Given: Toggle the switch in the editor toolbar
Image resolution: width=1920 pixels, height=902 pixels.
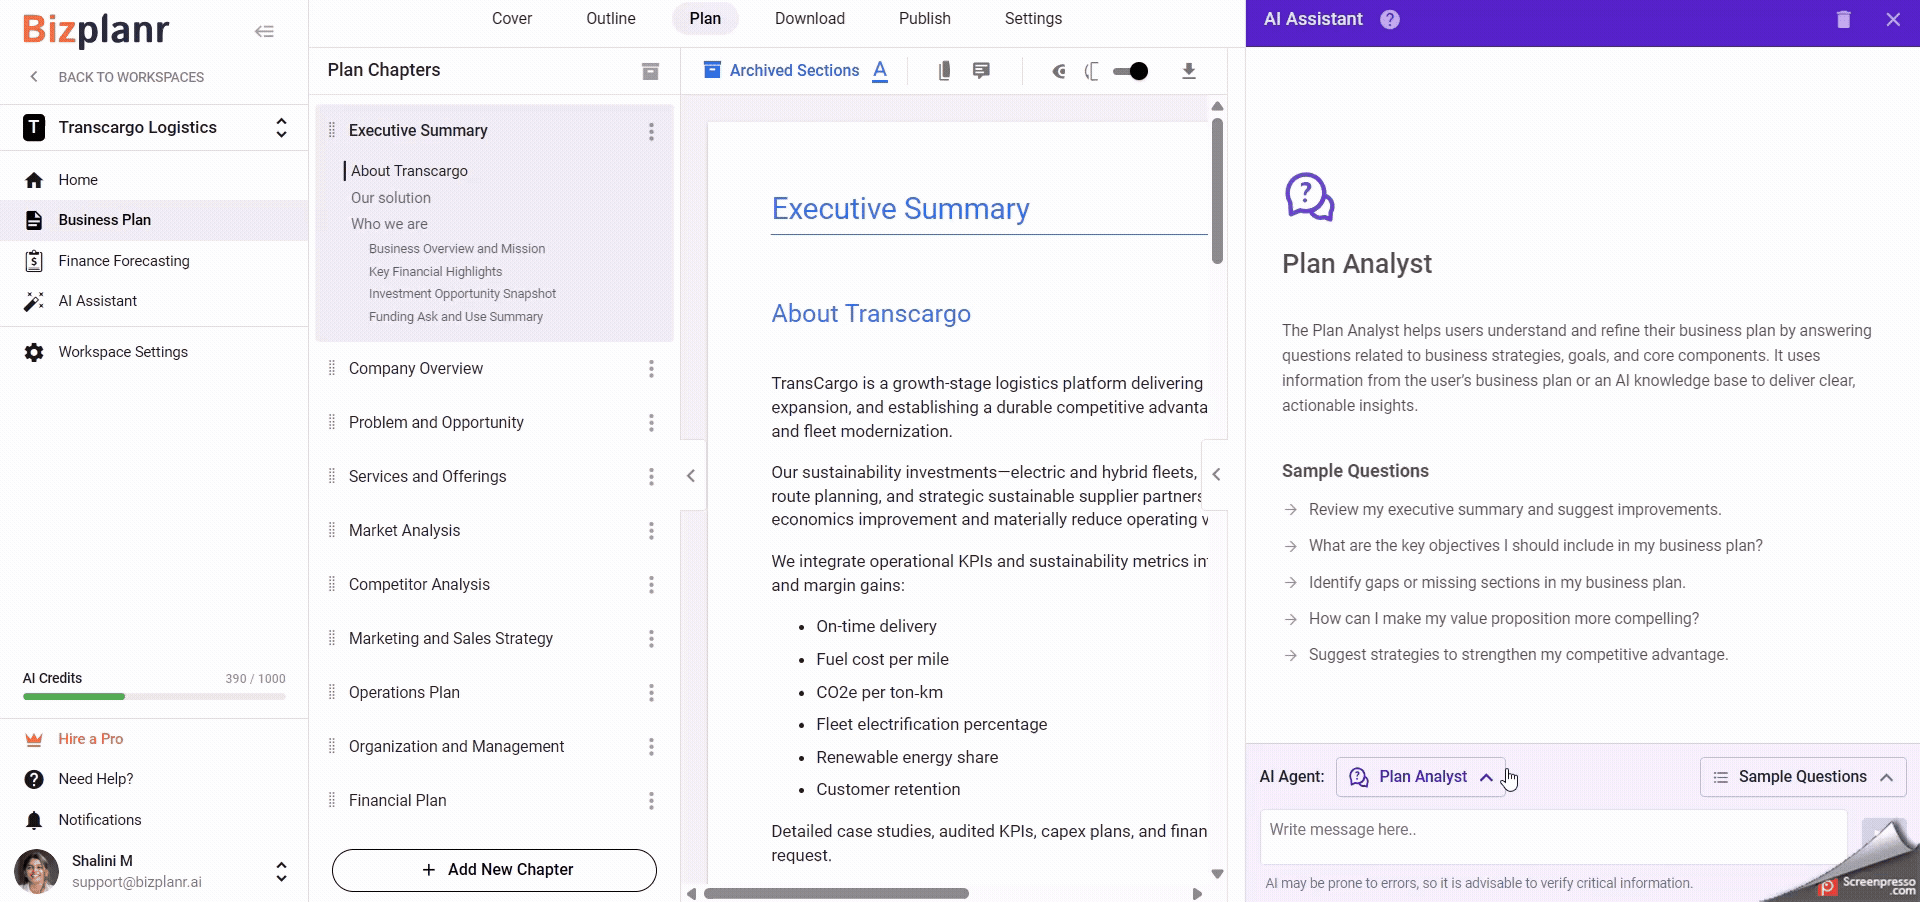Looking at the screenshot, I should [1131, 71].
